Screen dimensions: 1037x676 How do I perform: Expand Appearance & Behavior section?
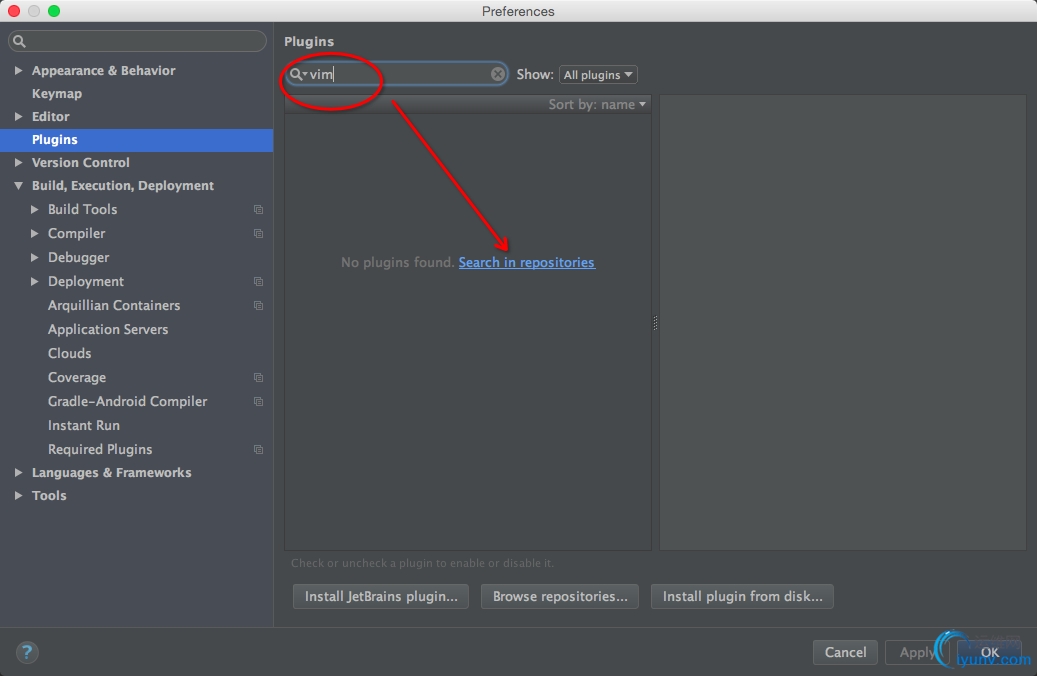[19, 70]
